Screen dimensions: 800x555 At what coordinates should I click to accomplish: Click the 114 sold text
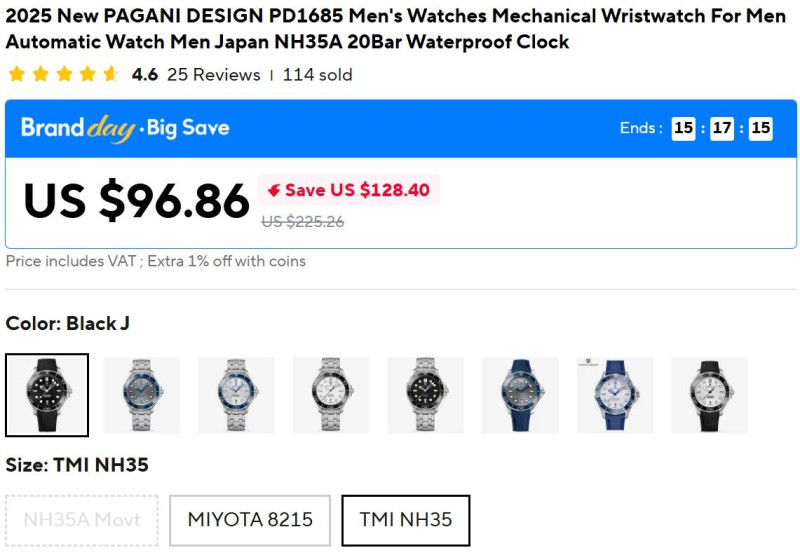click(x=317, y=75)
